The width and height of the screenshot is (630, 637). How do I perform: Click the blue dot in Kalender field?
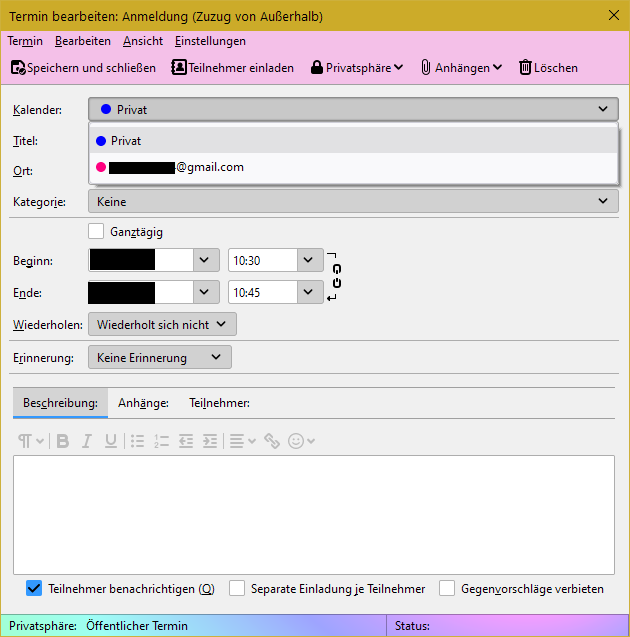coord(106,109)
